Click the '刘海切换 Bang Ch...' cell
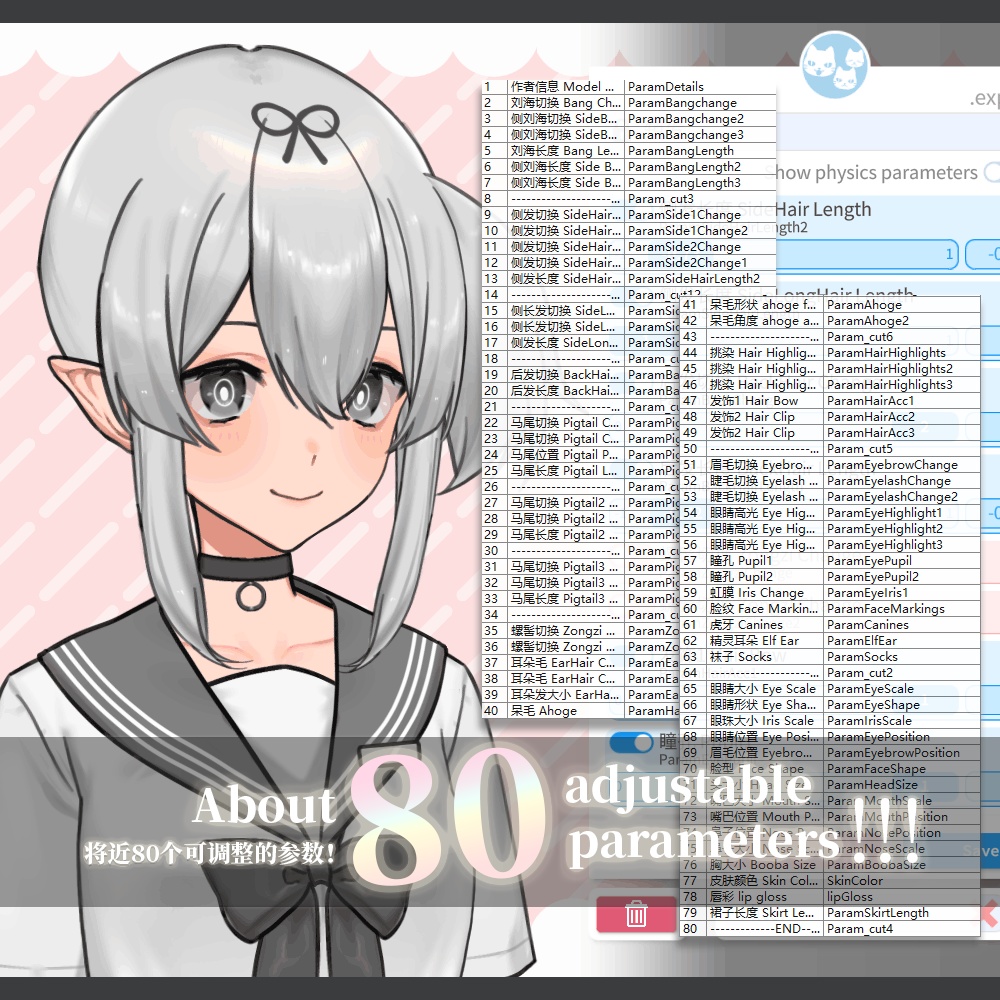This screenshot has height=1000, width=1000. tap(566, 103)
